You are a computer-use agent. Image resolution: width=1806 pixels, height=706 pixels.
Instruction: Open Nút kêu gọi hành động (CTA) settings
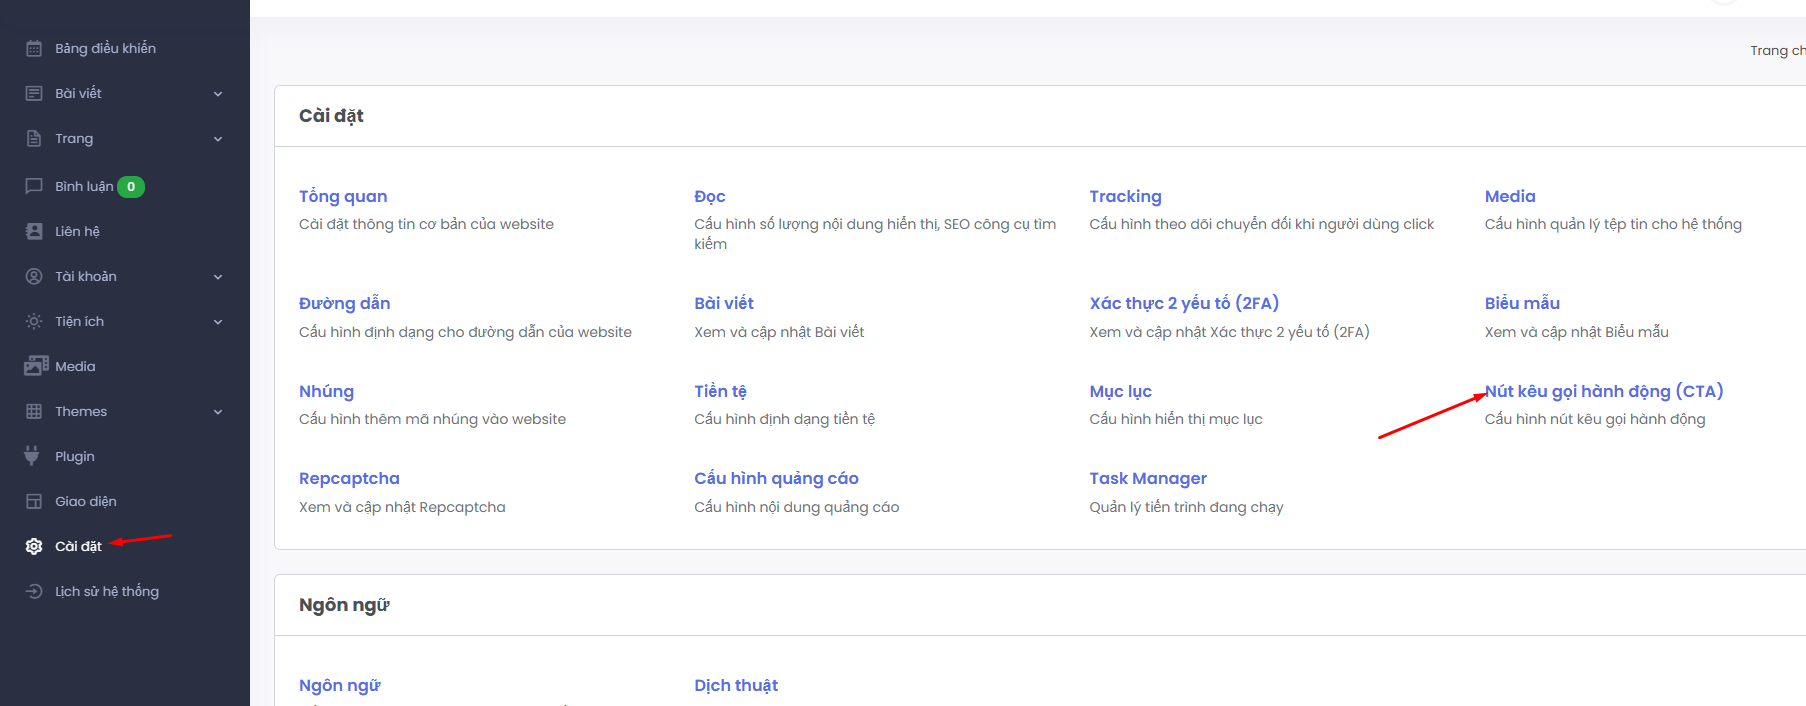tap(1604, 391)
